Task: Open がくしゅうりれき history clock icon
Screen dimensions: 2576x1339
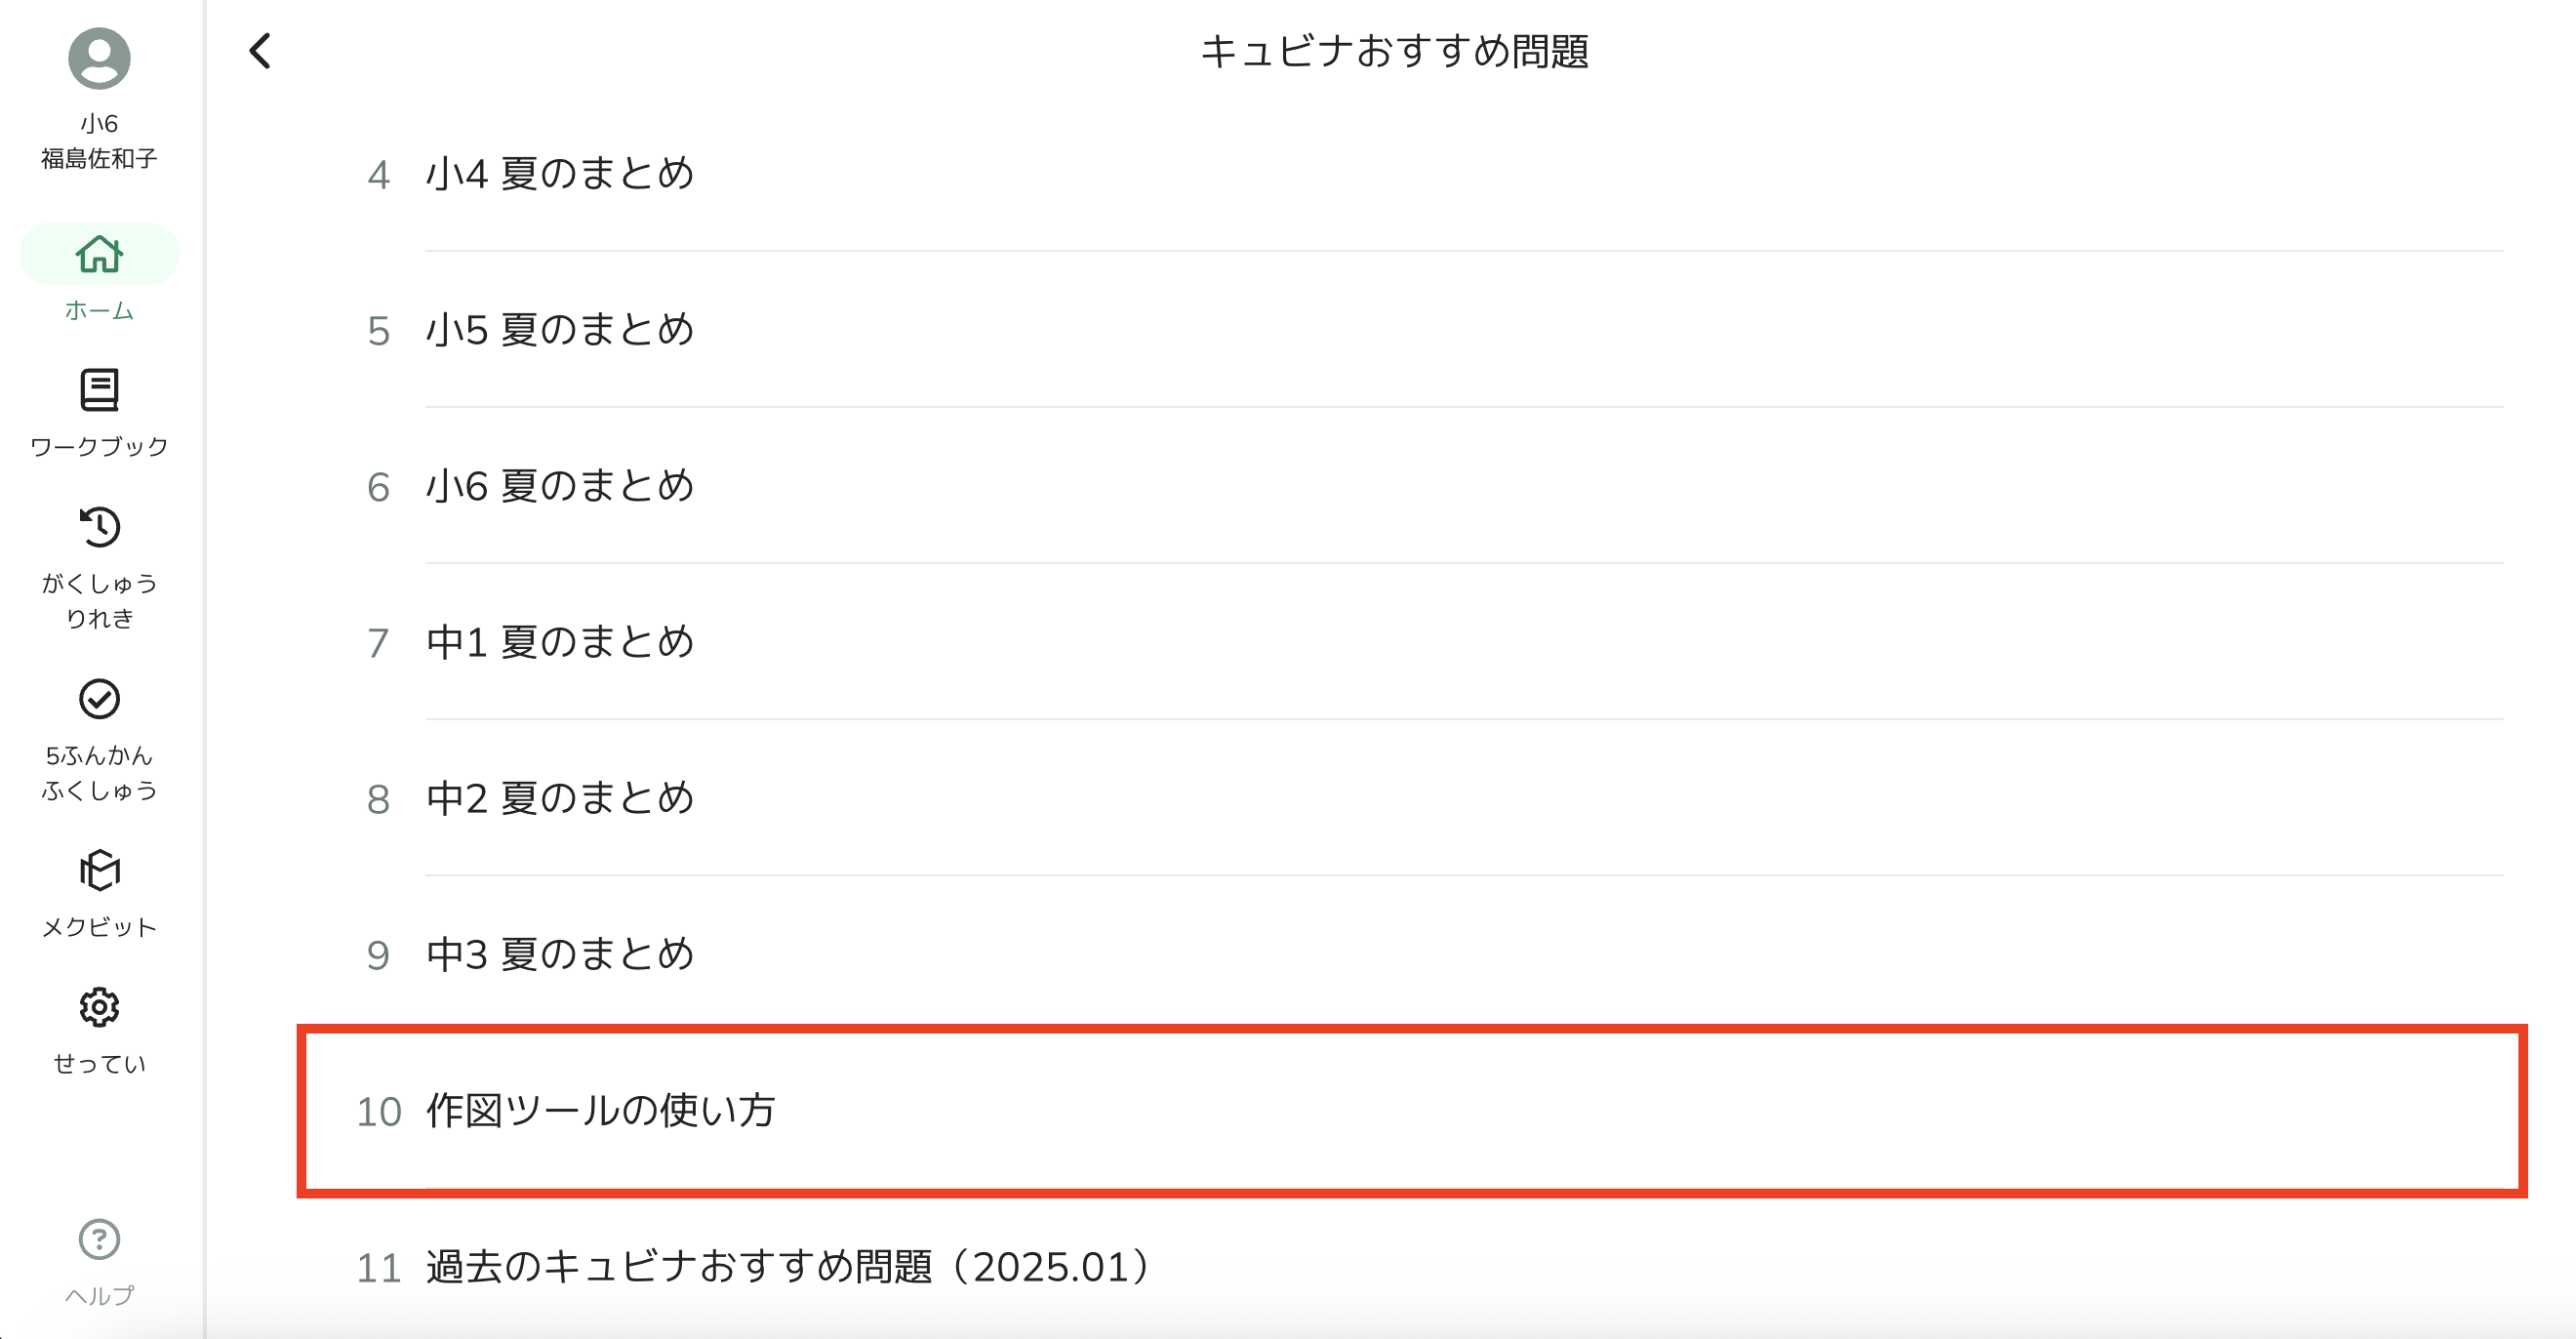Action: [x=99, y=527]
